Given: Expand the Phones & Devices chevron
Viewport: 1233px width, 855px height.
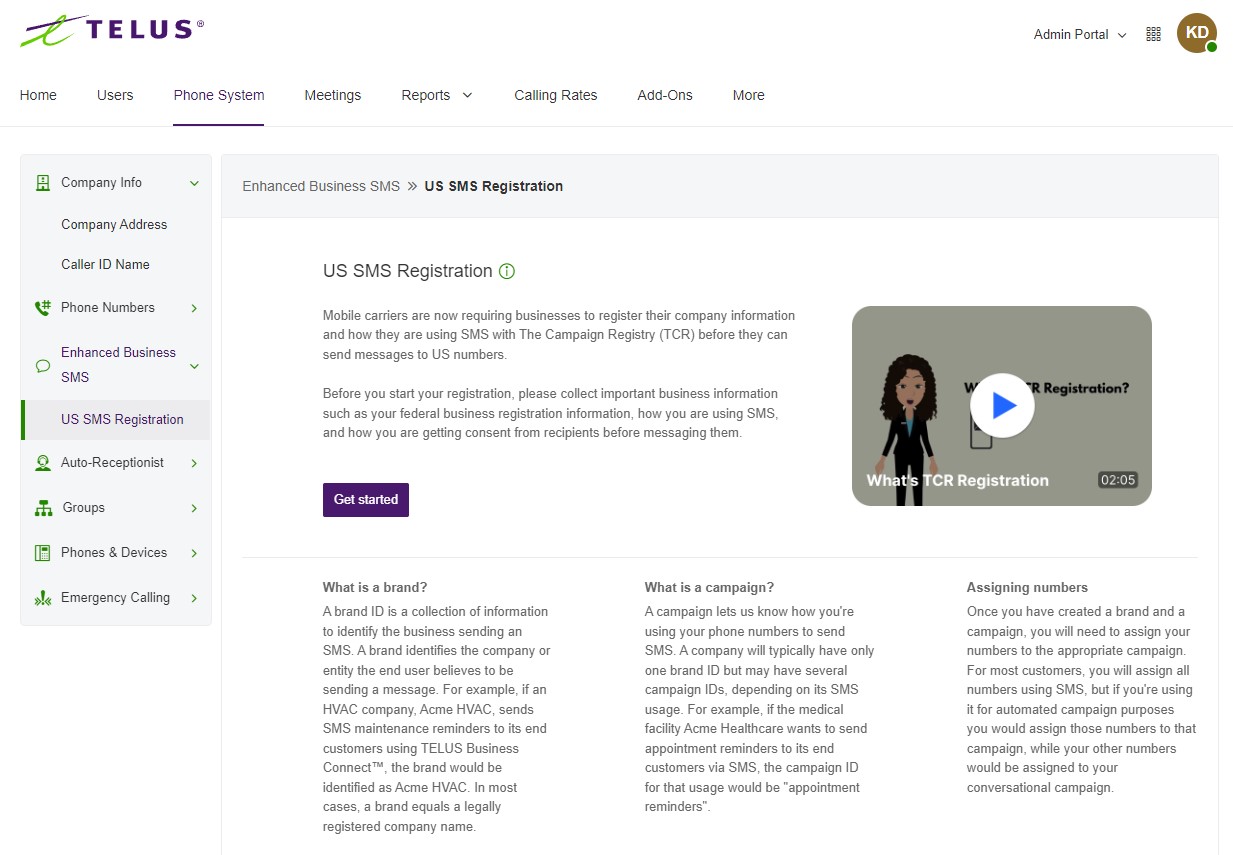Looking at the screenshot, I should tap(194, 553).
